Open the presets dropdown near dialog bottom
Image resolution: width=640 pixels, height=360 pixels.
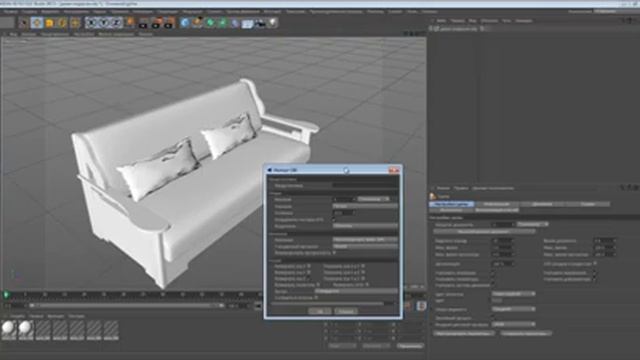coord(356,291)
